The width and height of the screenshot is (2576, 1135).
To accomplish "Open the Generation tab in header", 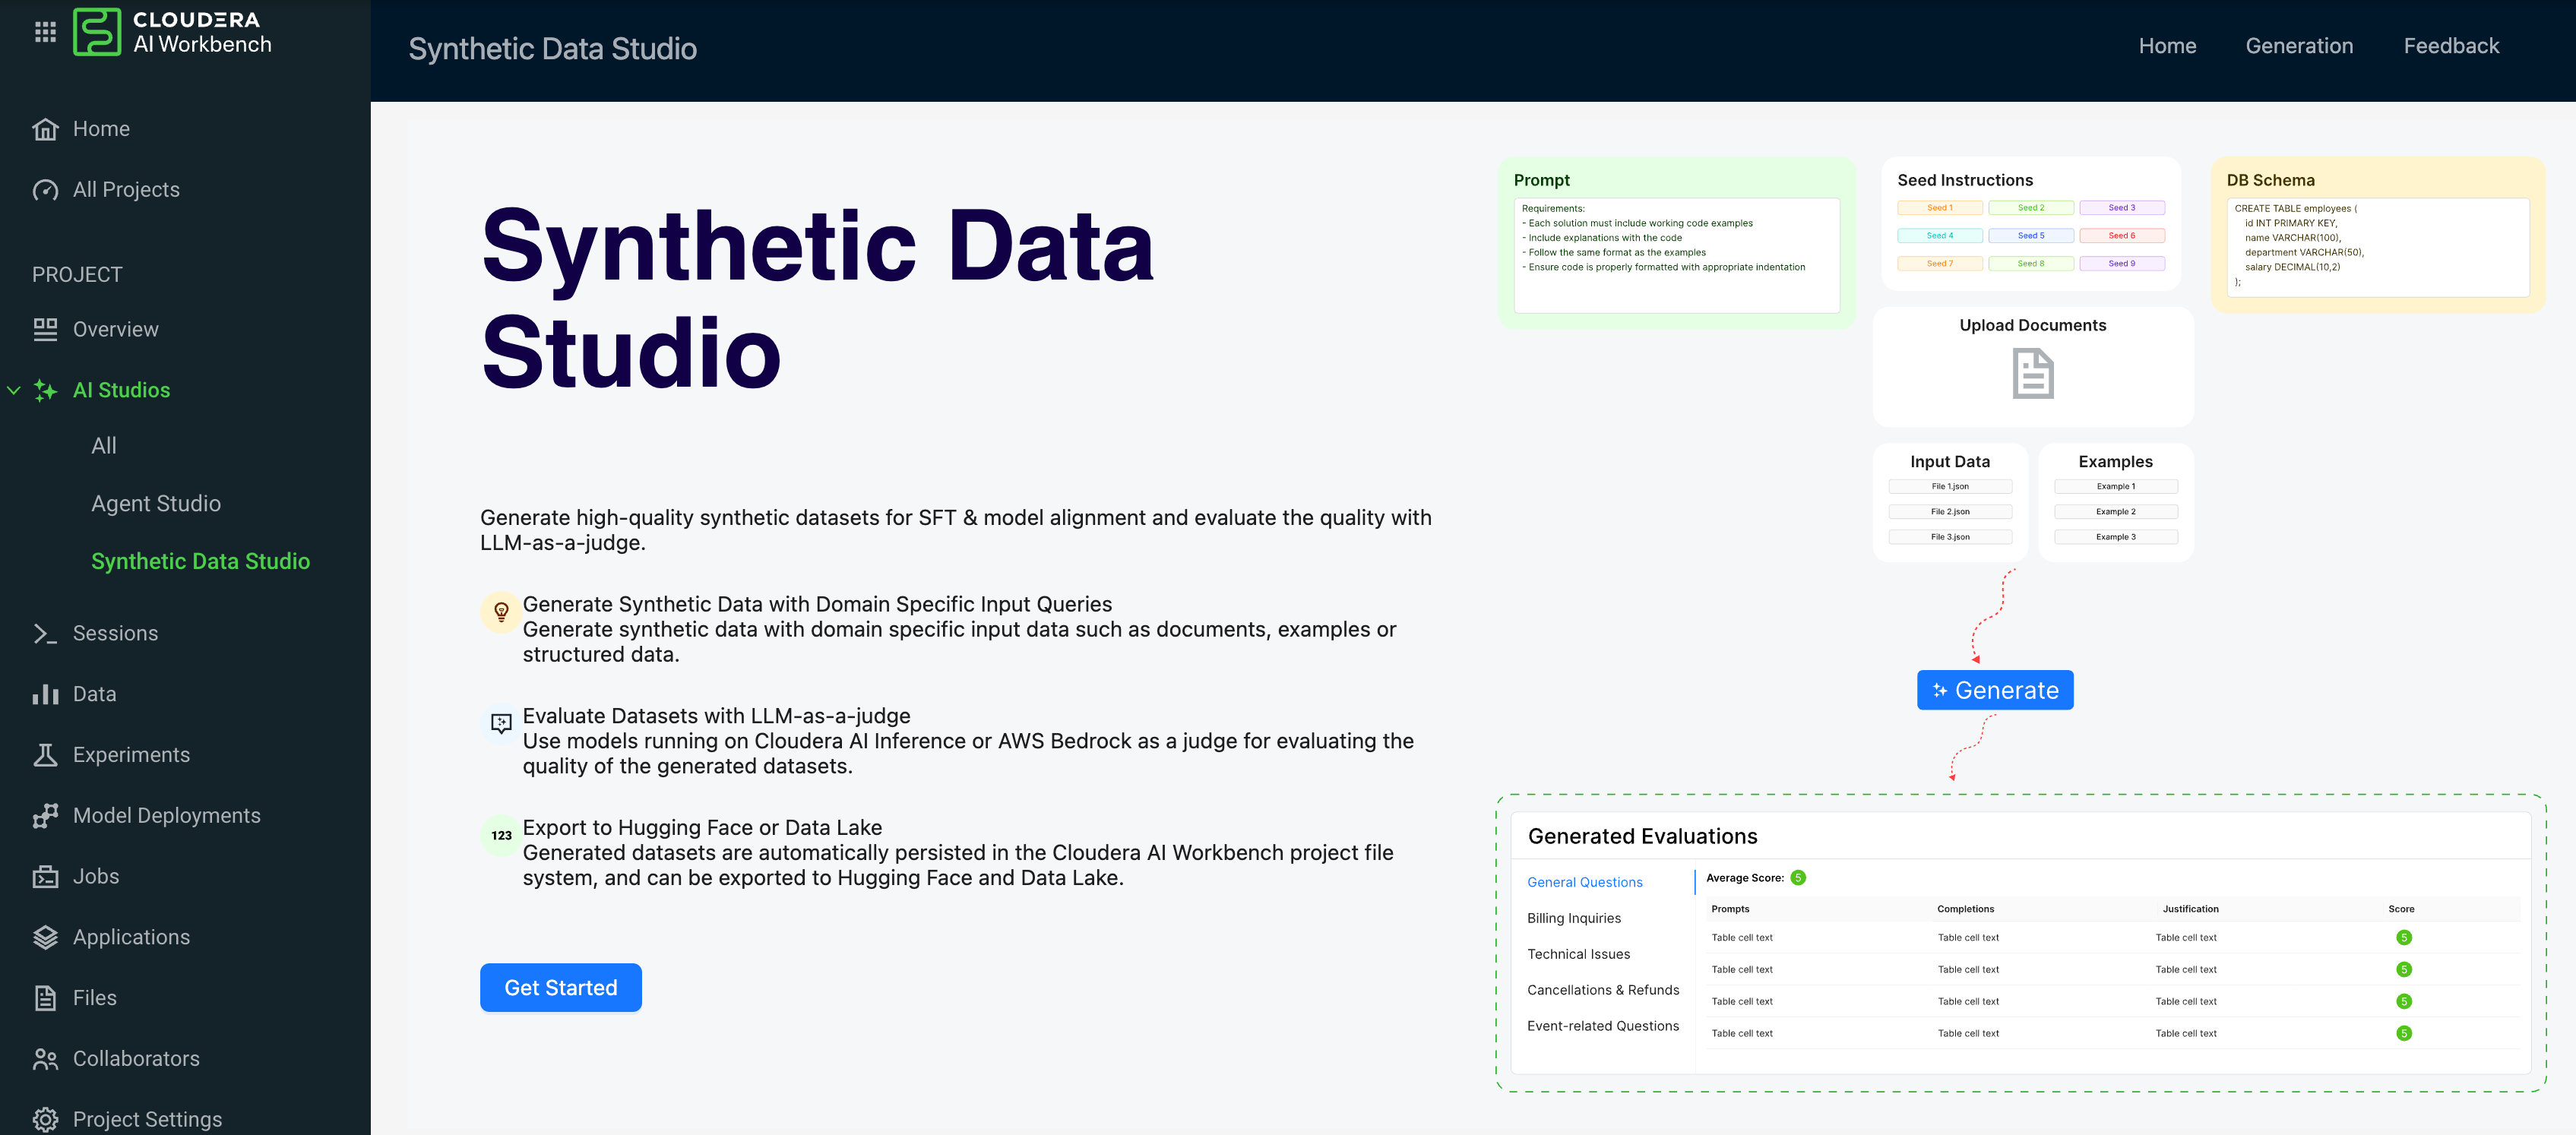I will tap(2298, 46).
